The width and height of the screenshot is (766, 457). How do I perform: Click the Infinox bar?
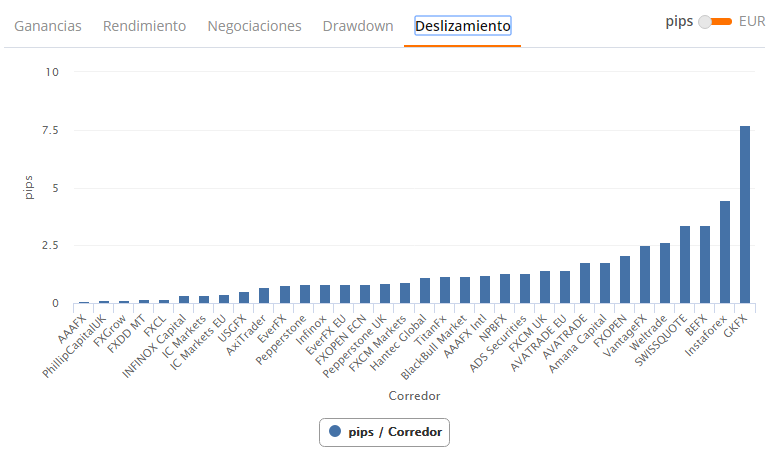324,294
